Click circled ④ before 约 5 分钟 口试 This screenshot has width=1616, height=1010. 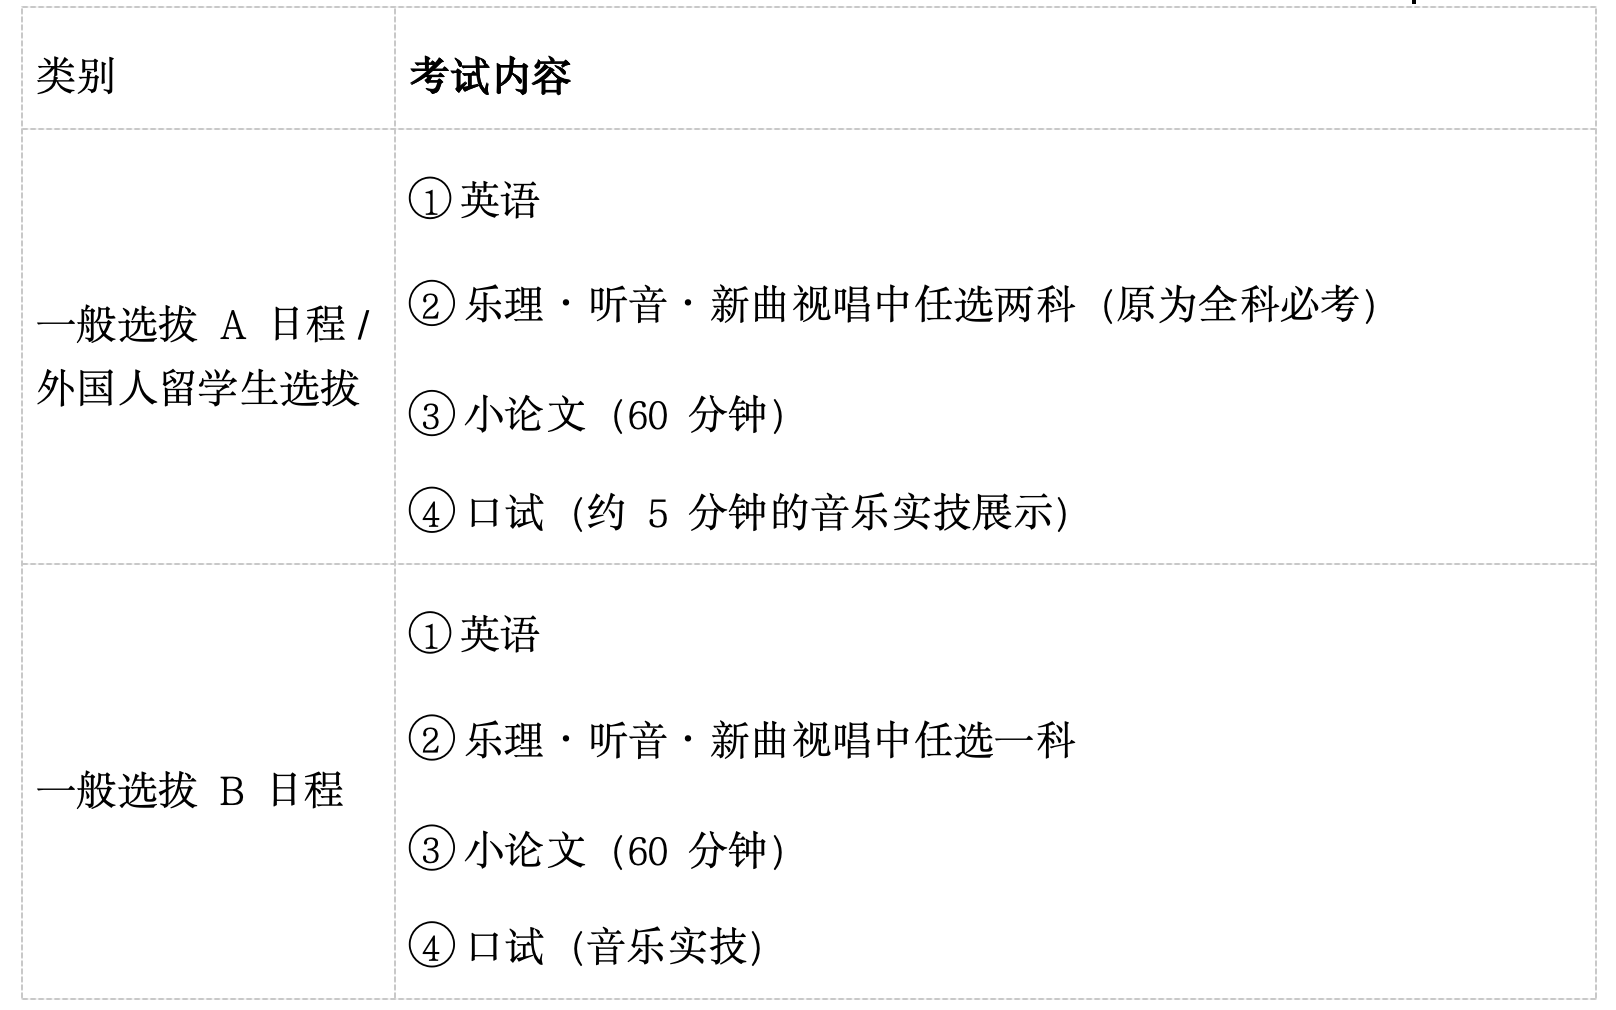point(431,512)
